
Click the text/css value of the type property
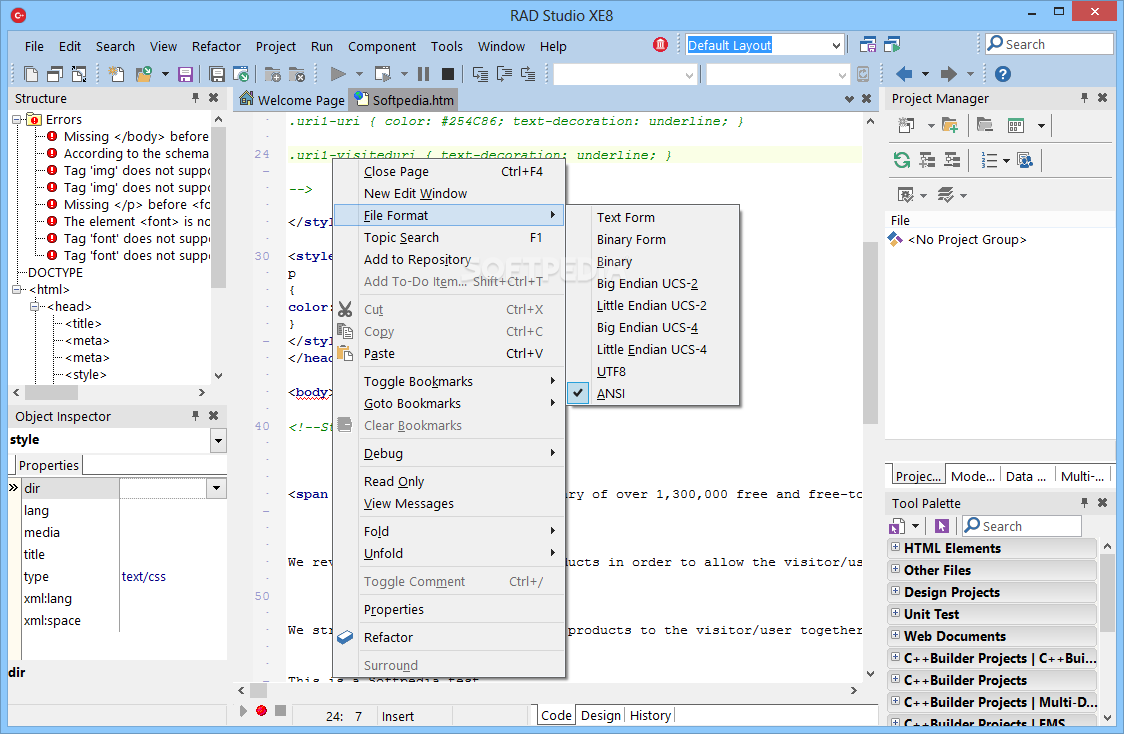coord(143,576)
